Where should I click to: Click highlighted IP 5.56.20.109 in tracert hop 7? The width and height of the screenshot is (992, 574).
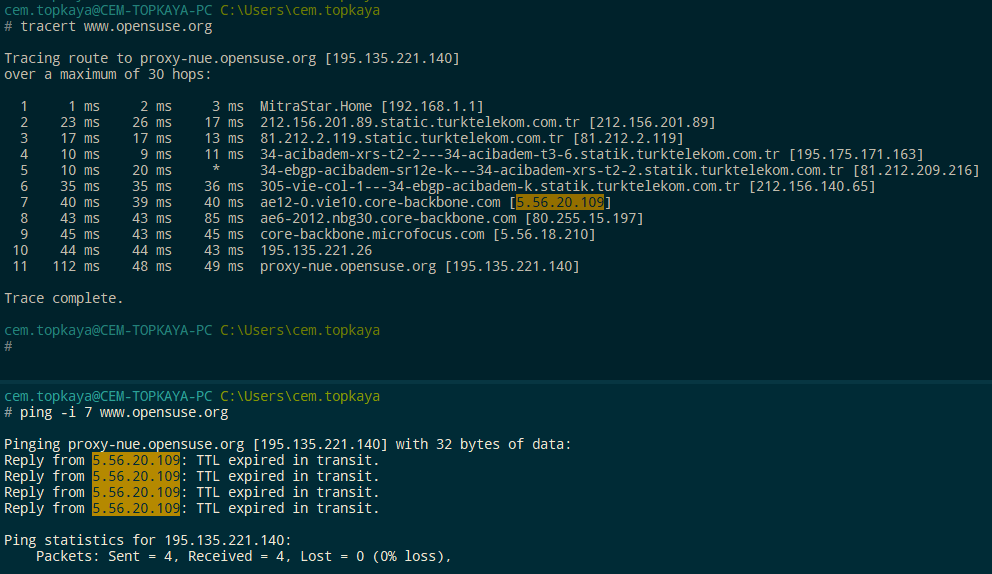tap(559, 203)
